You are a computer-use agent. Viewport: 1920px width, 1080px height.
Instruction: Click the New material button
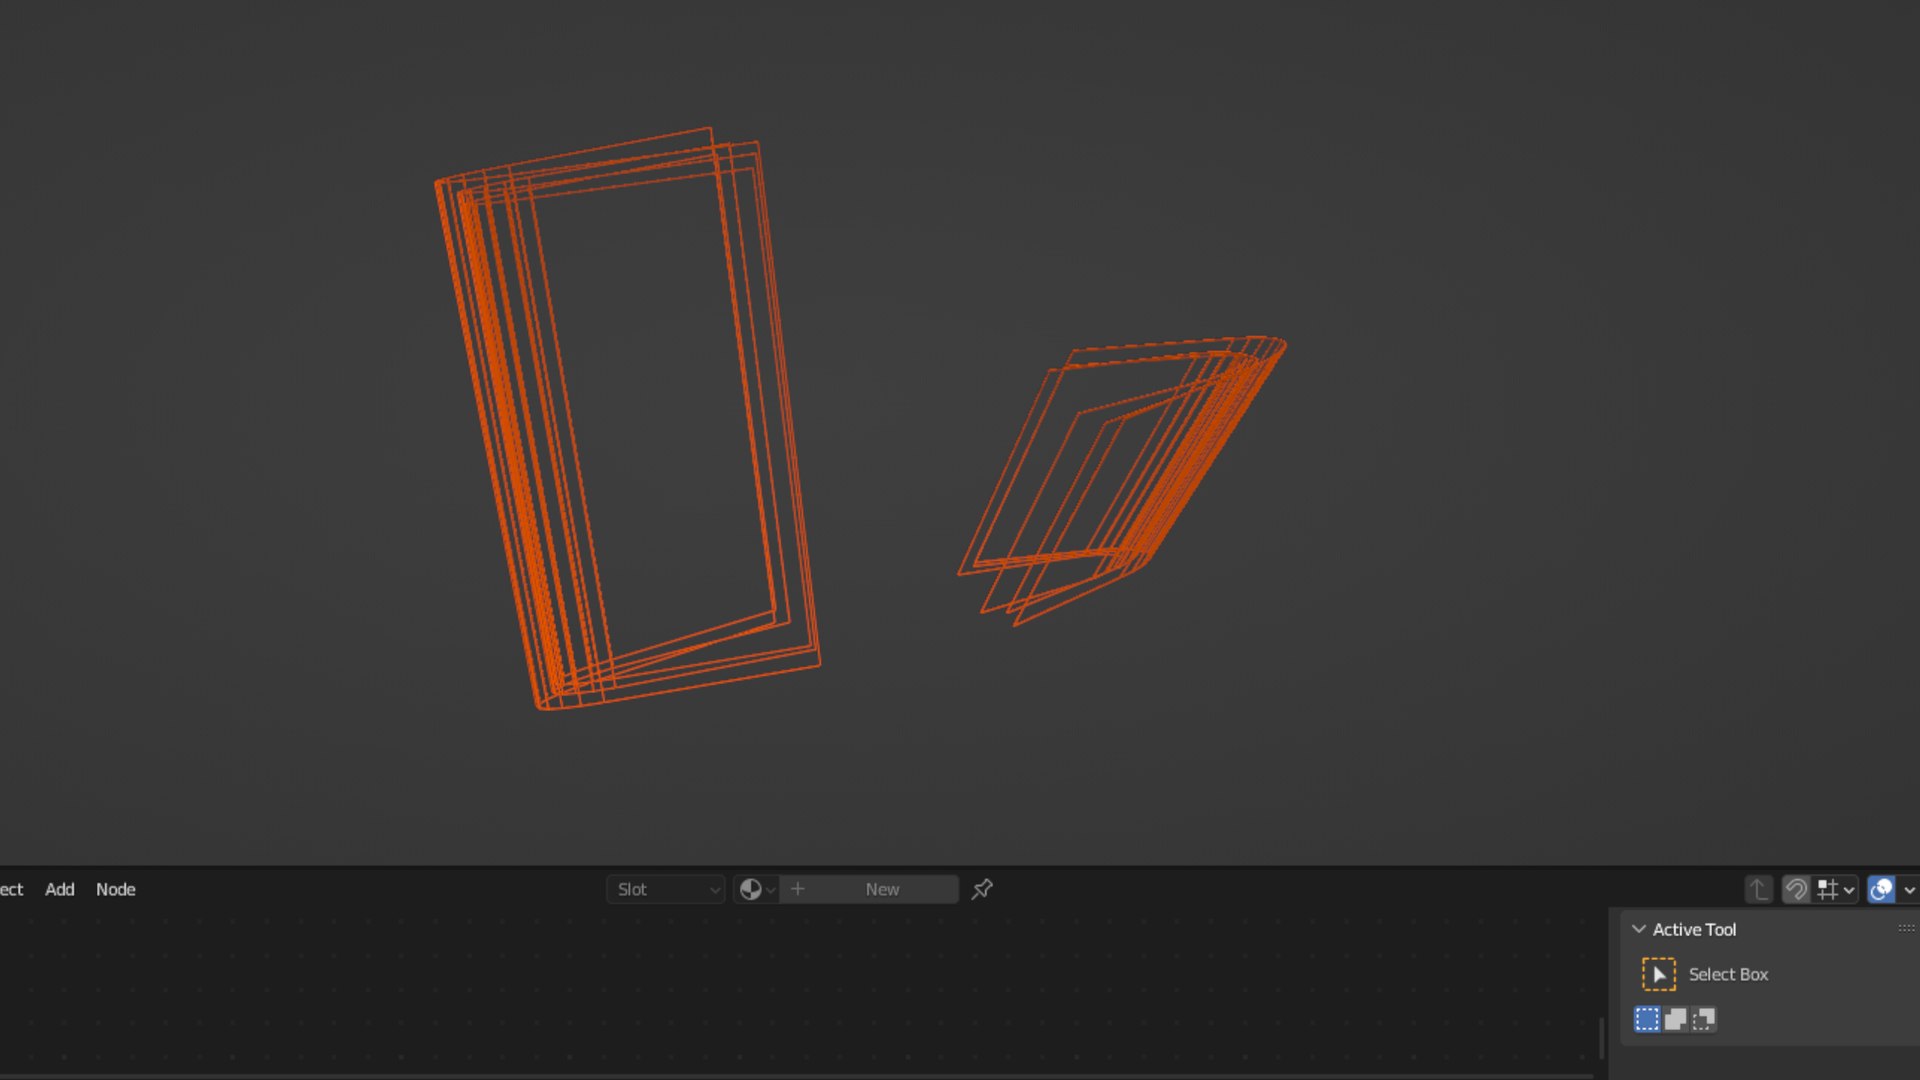click(x=870, y=889)
